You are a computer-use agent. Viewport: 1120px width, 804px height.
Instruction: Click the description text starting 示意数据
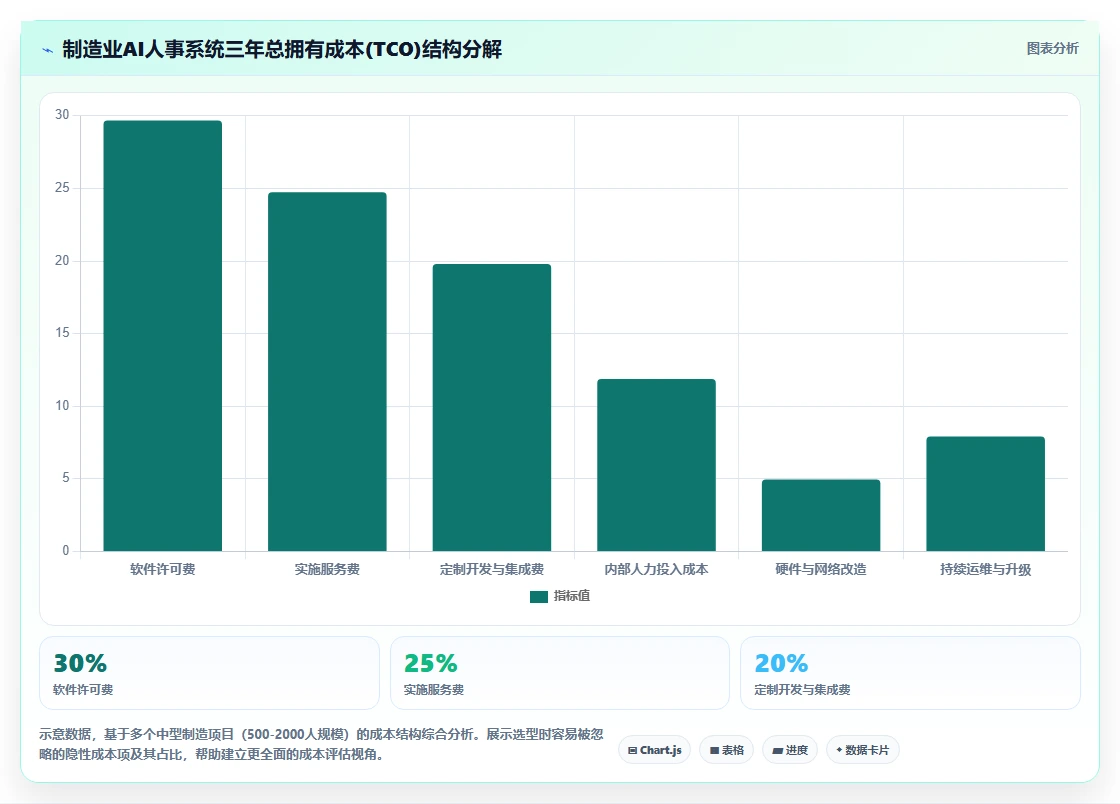pyautogui.click(x=321, y=744)
